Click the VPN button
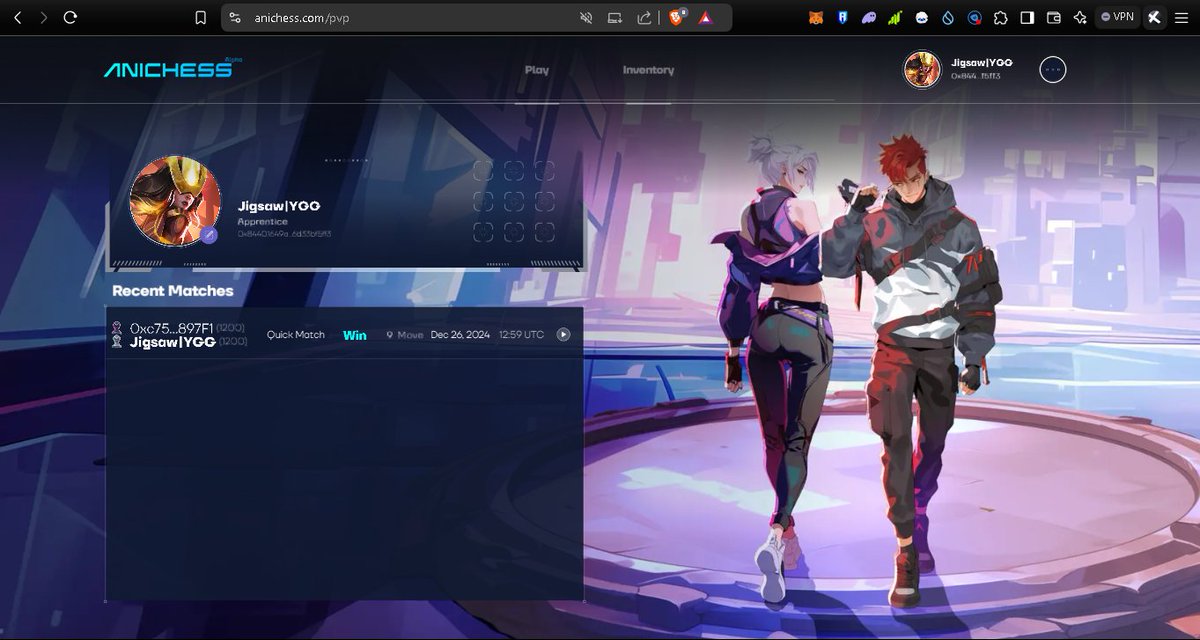 1117,17
